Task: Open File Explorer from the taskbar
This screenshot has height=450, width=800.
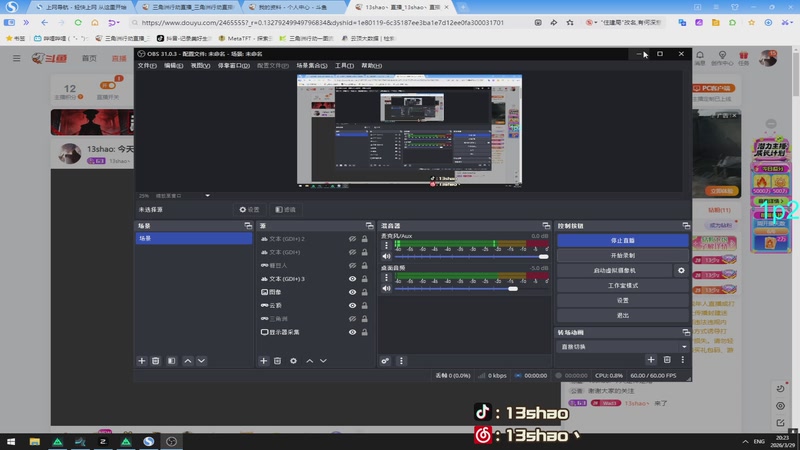Action: tap(35, 441)
